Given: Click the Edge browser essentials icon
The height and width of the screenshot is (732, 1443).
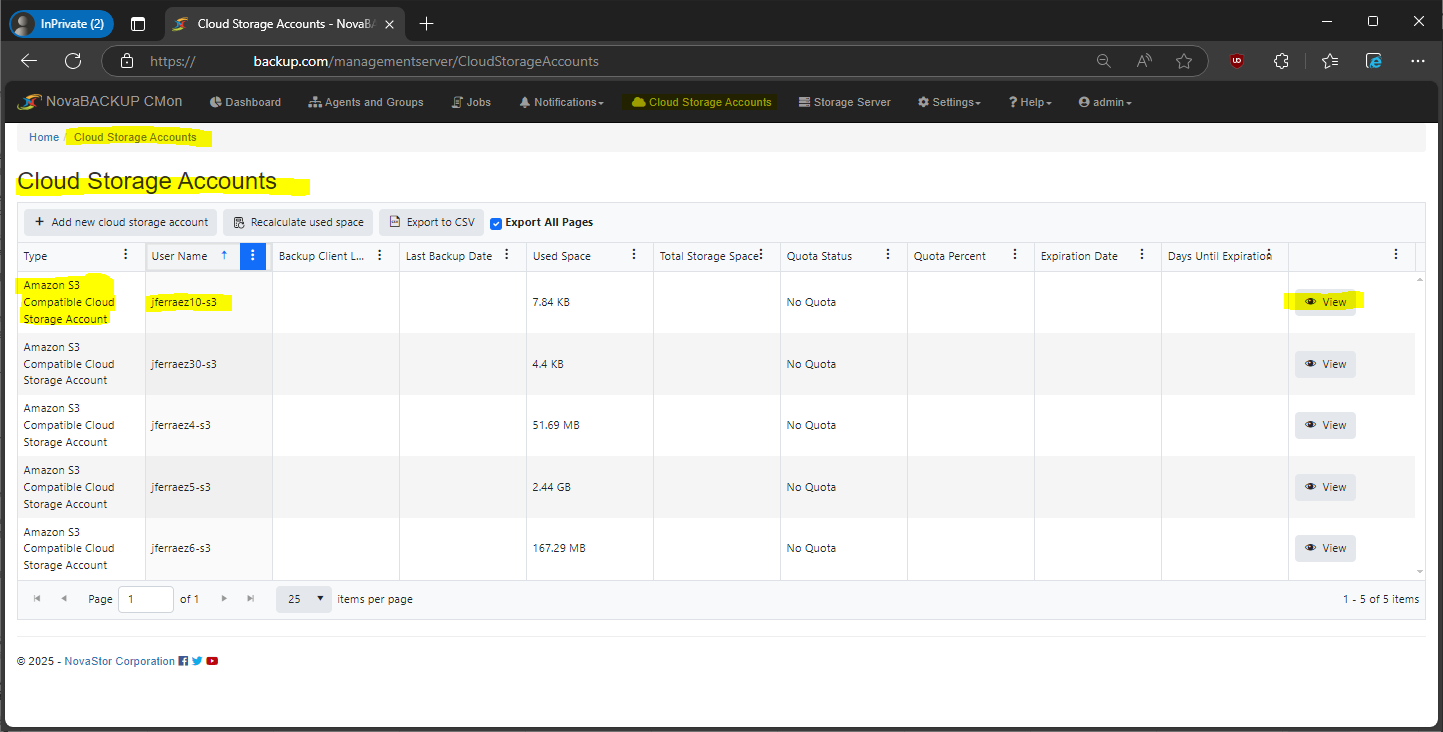Looking at the screenshot, I should pyautogui.click(x=1374, y=61).
